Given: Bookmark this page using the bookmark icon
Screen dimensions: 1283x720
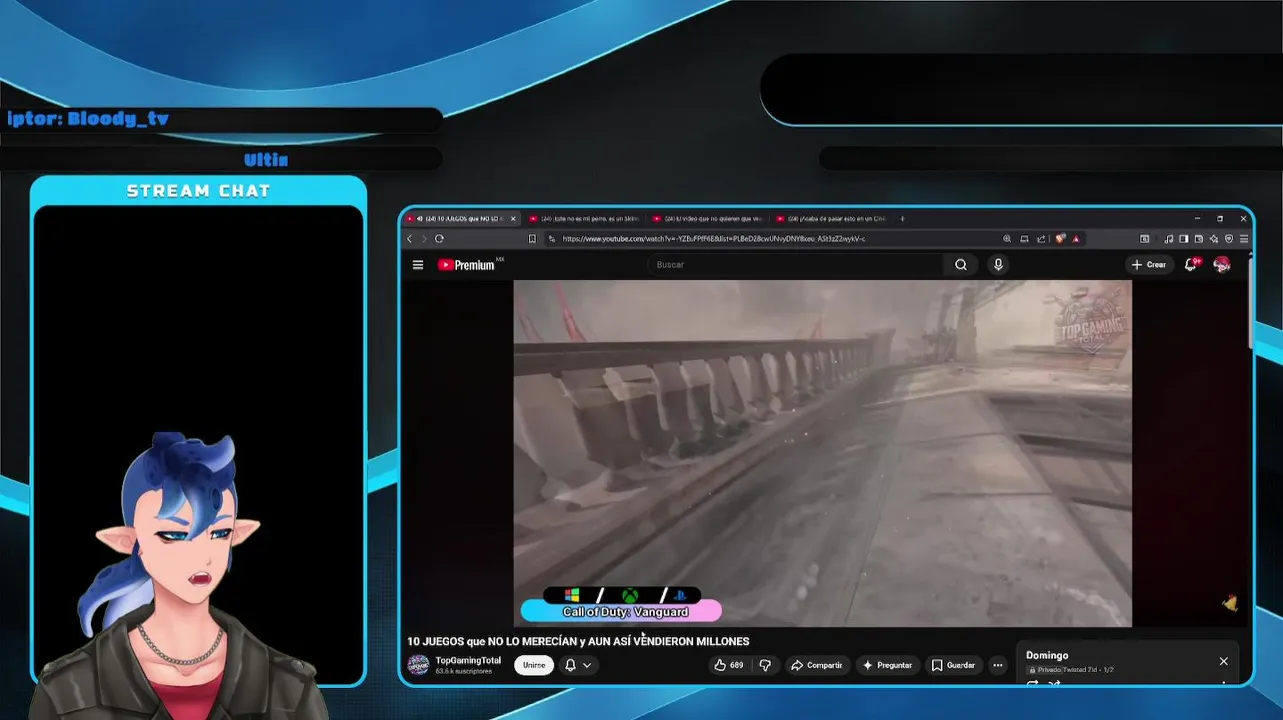Looking at the screenshot, I should (x=532, y=239).
